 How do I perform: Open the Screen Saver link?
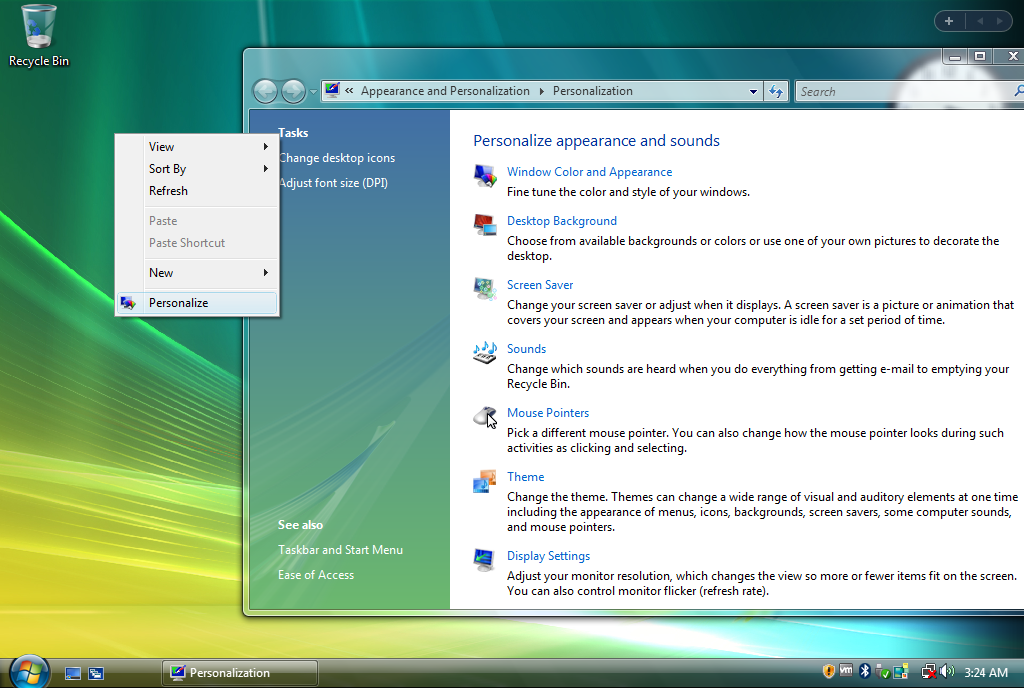point(539,285)
